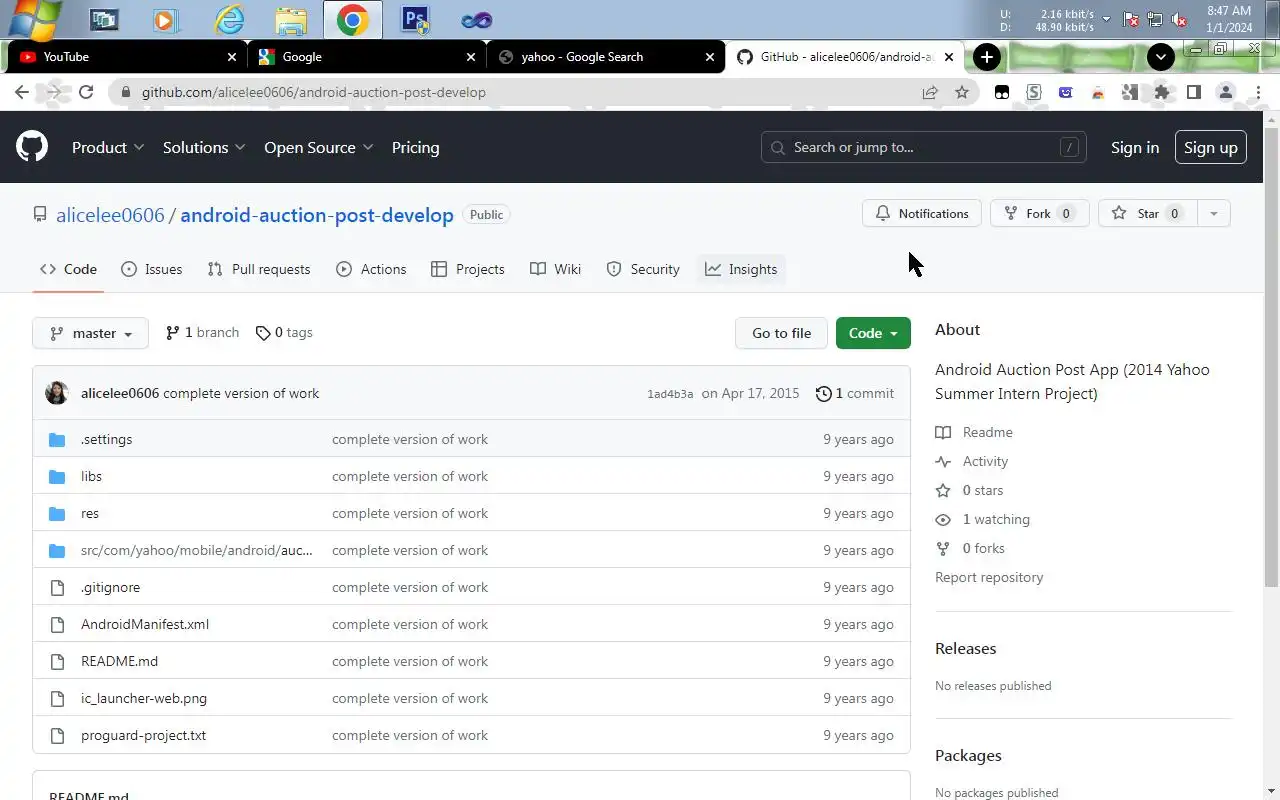Click Go to file button
Image resolution: width=1280 pixels, height=800 pixels.
tap(782, 333)
